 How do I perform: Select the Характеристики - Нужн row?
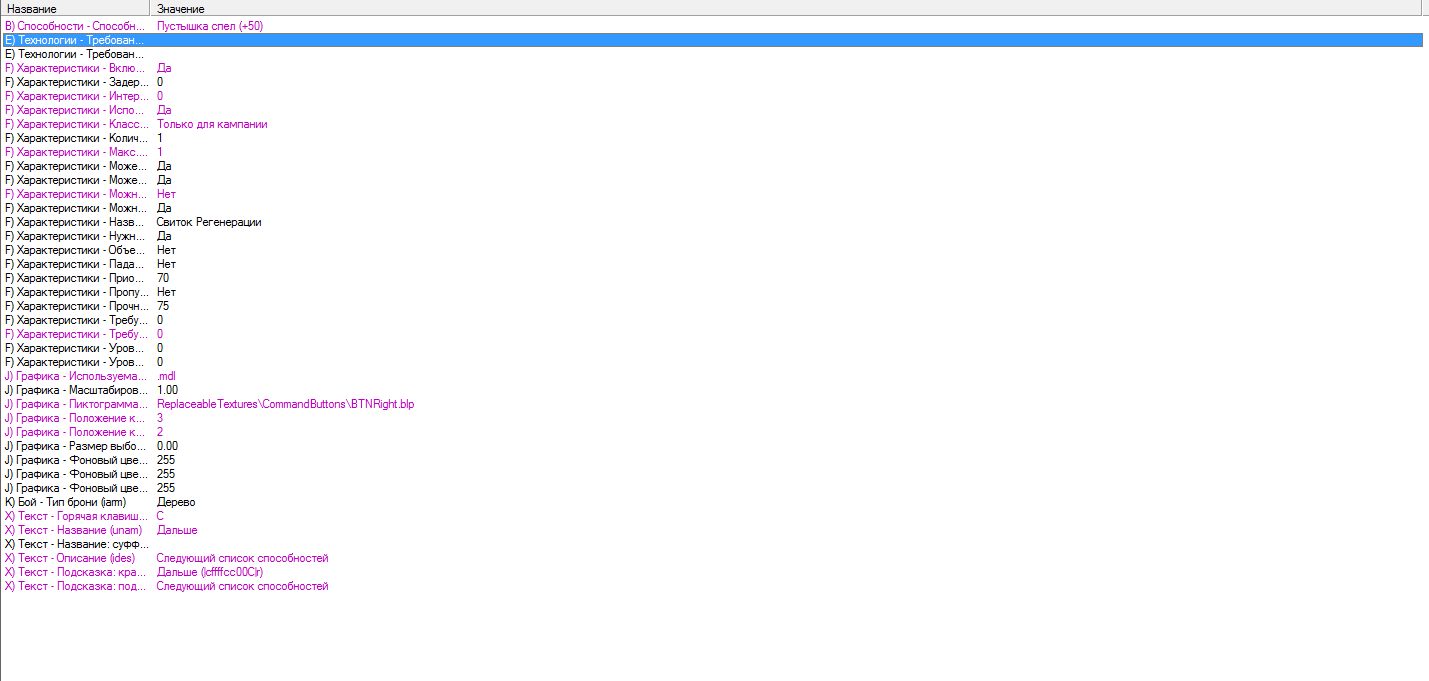point(712,236)
